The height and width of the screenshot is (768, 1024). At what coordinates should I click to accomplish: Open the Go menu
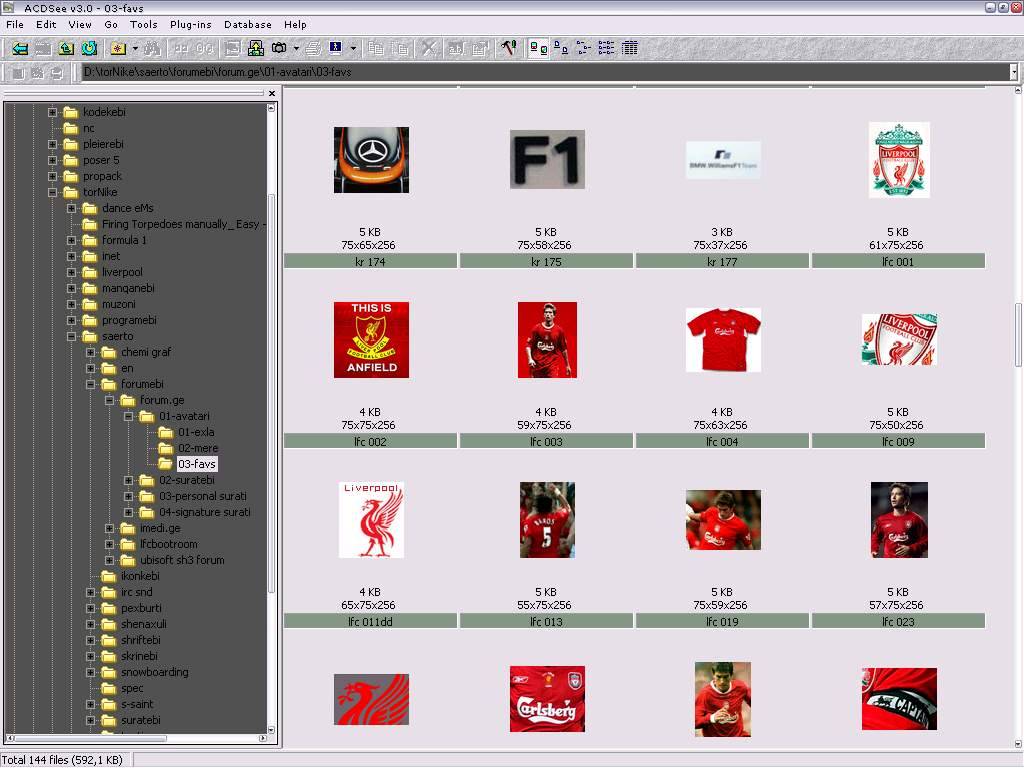[x=111, y=25]
